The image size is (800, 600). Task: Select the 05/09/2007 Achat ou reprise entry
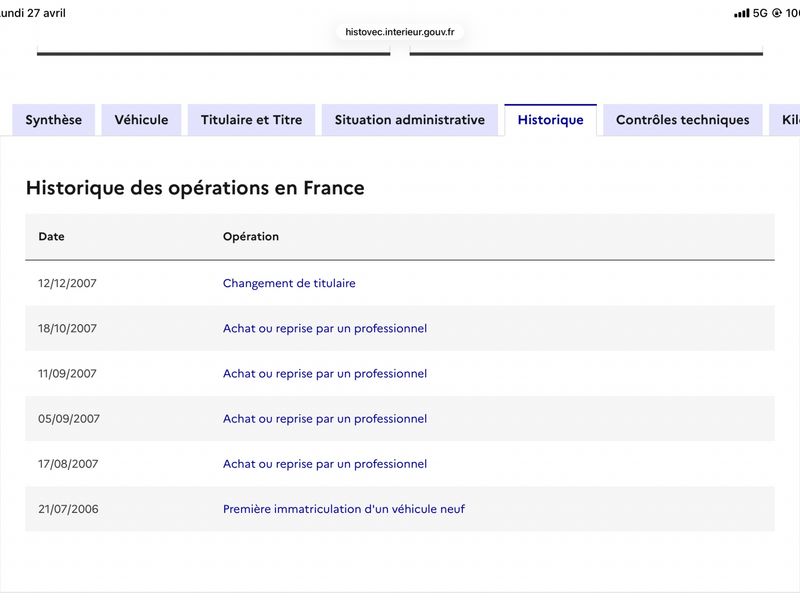click(324, 419)
